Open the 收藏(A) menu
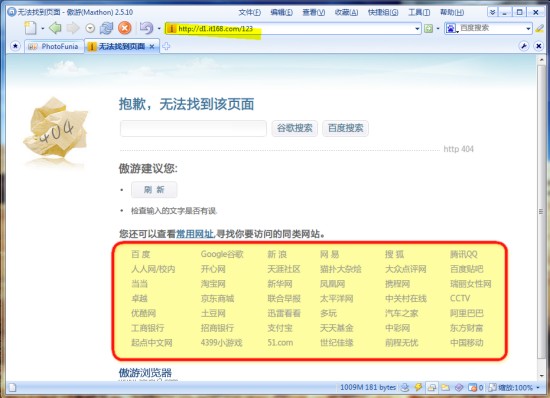 point(346,12)
